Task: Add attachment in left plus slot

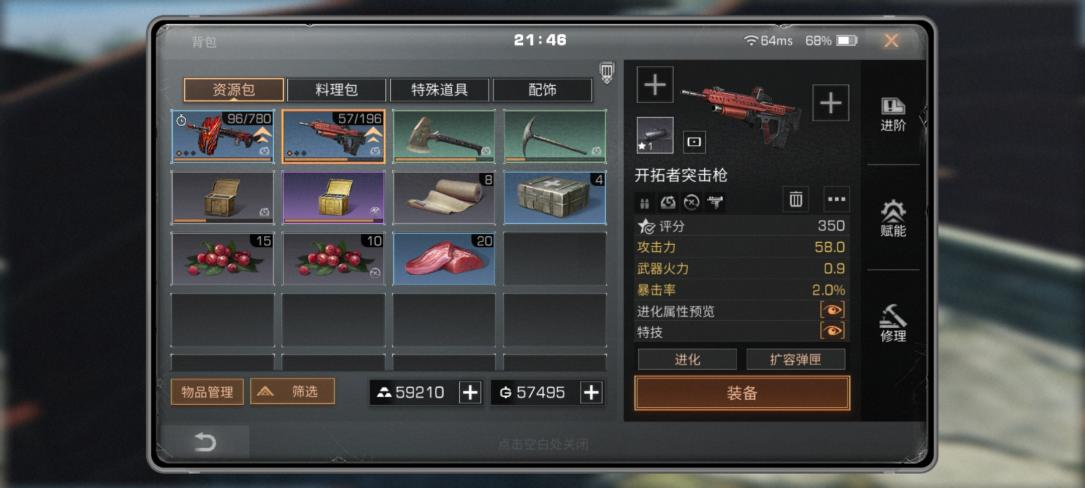Action: (655, 85)
